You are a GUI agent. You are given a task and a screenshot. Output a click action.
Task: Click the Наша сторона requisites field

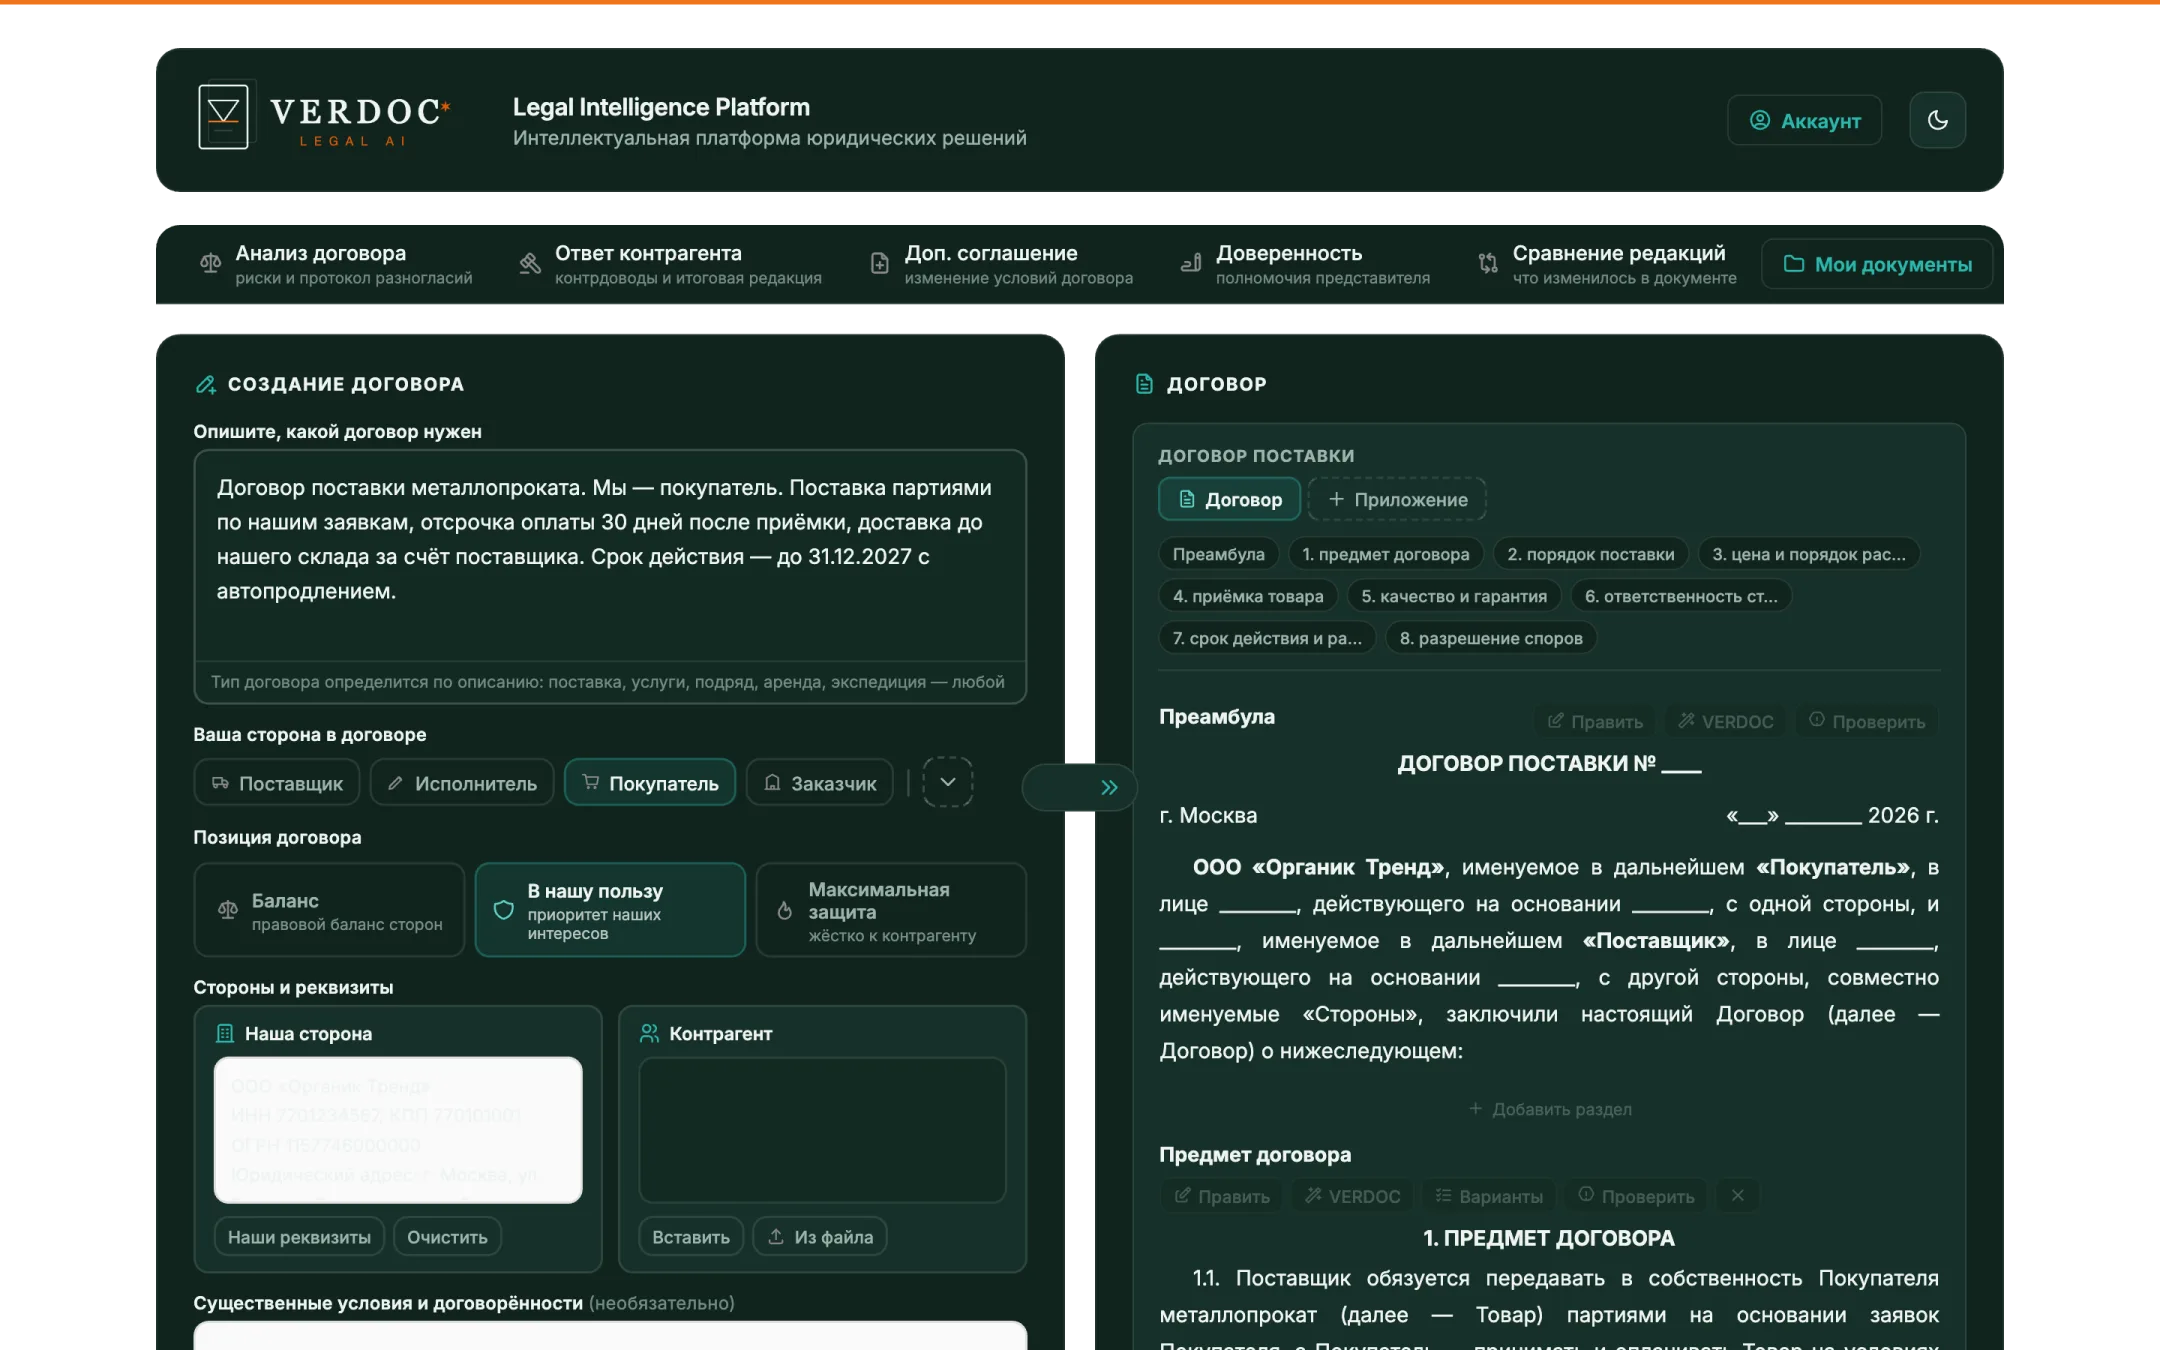tap(398, 1130)
